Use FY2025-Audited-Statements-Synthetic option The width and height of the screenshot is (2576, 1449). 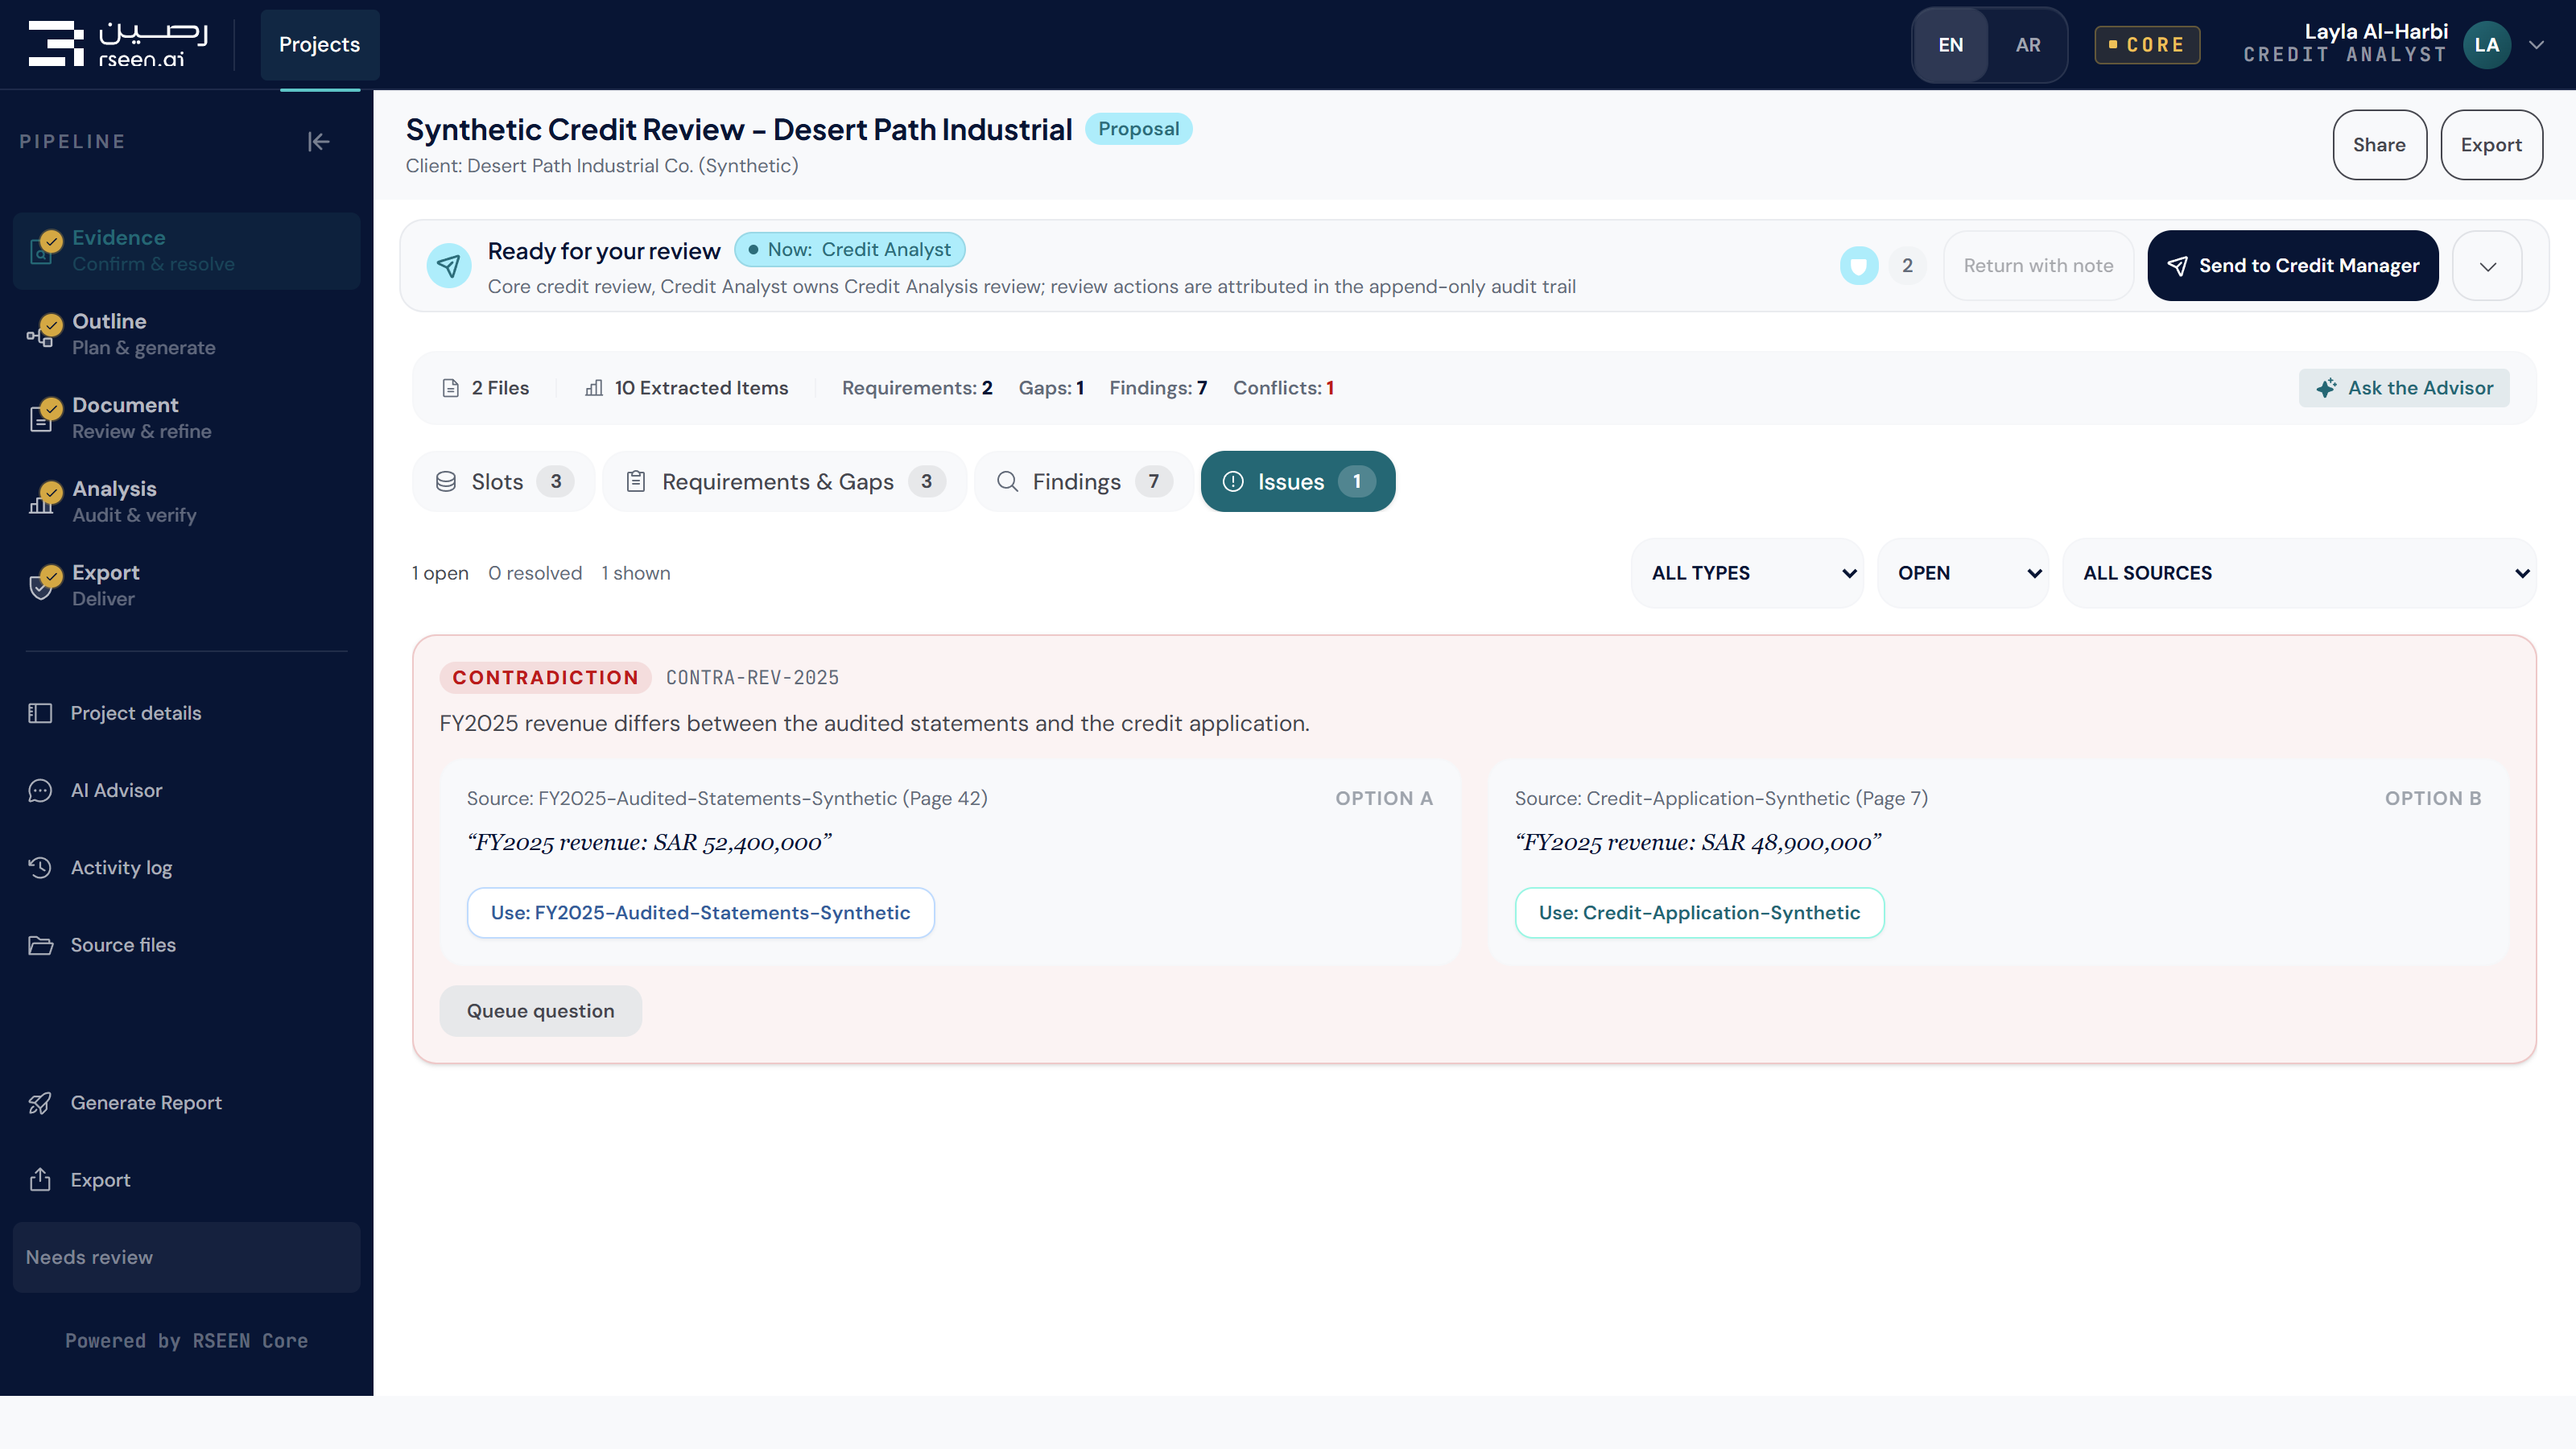[x=700, y=913]
